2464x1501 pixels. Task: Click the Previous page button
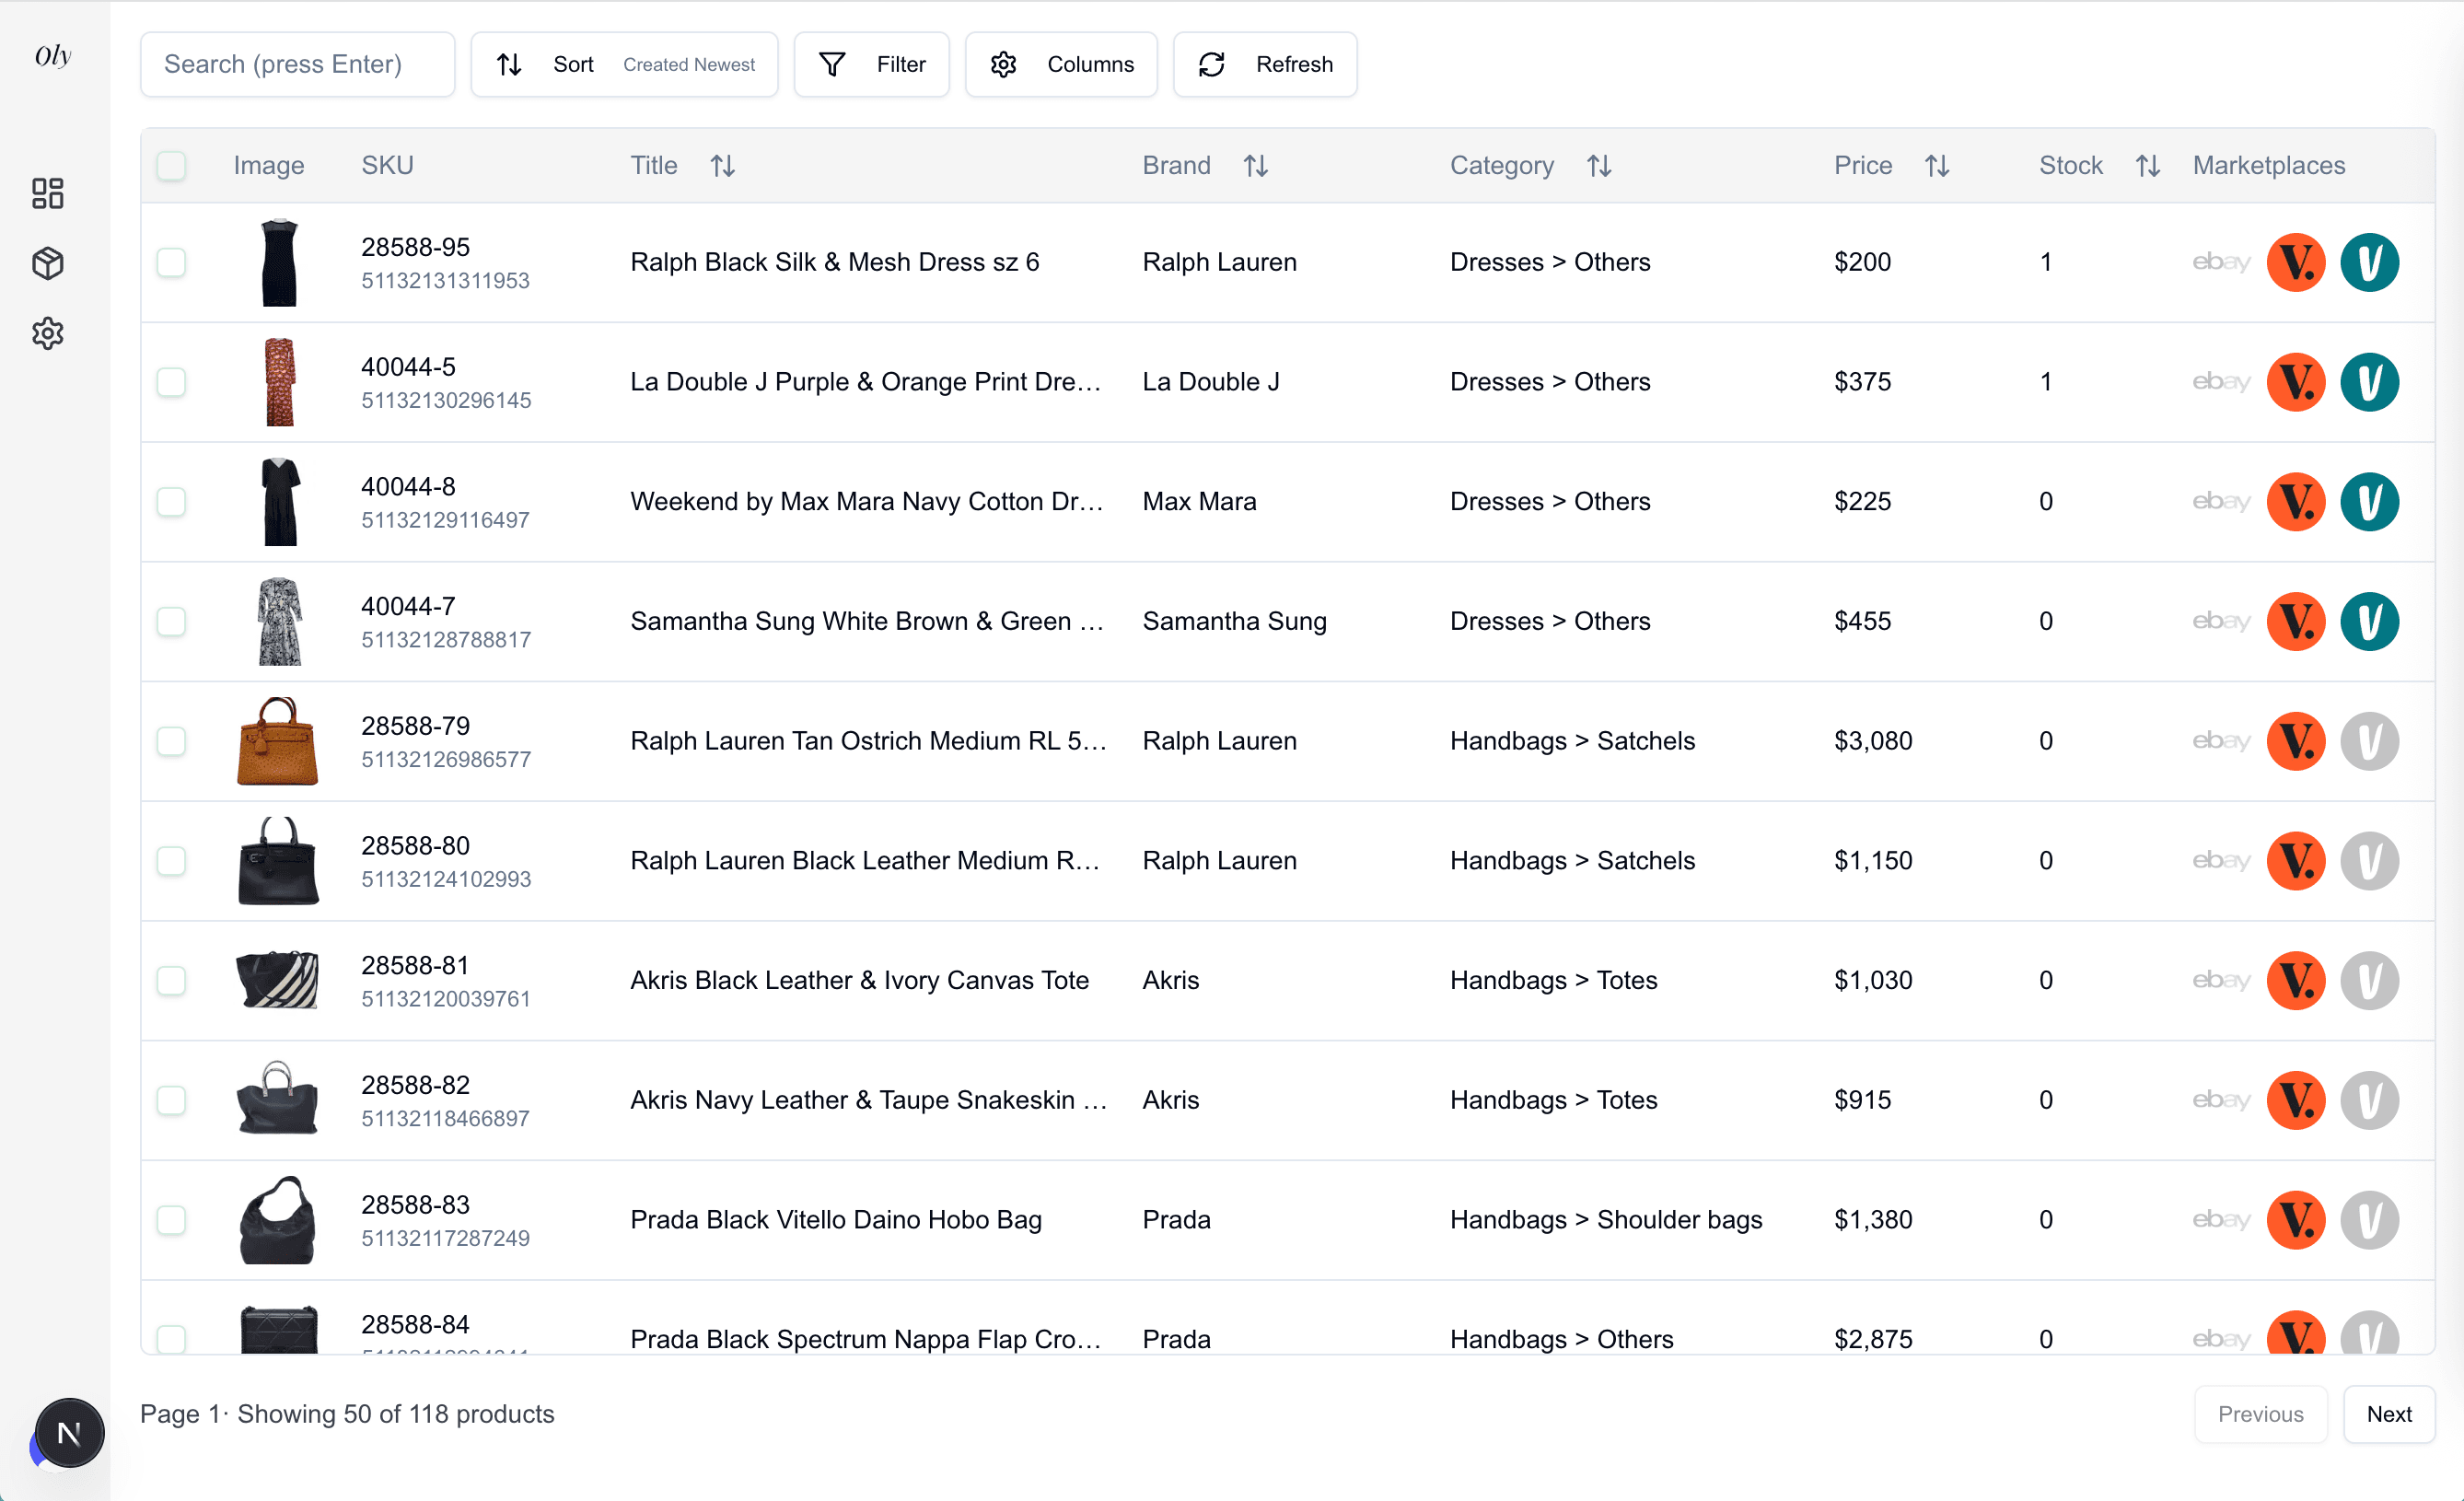2260,1414
